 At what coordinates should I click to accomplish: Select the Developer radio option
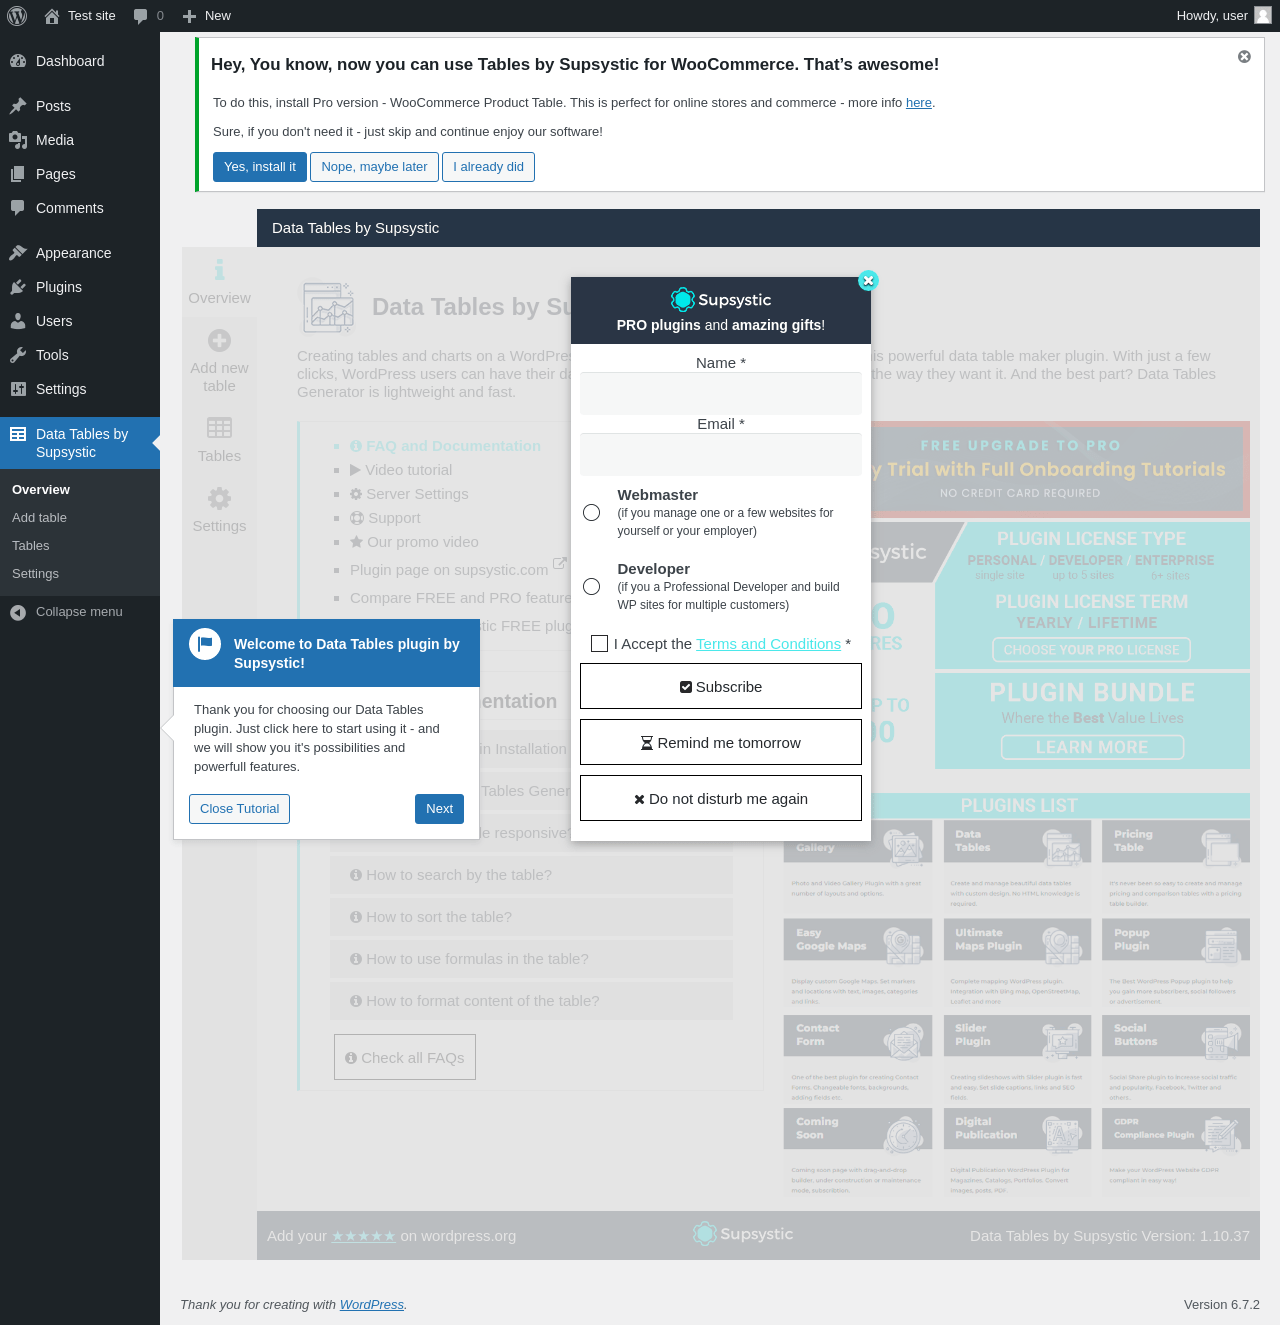(x=592, y=586)
